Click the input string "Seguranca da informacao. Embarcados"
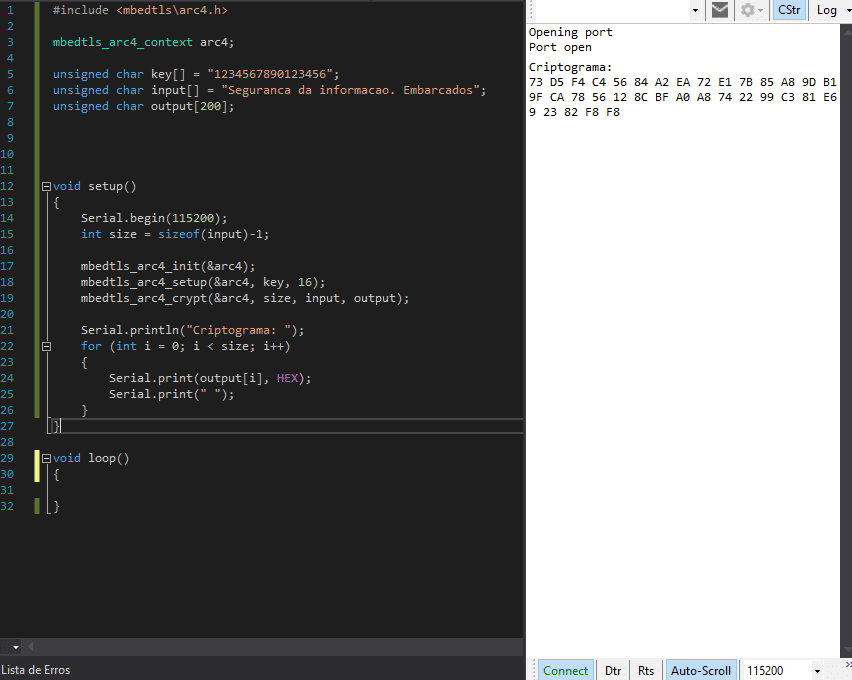This screenshot has height=680, width=852. point(350,90)
